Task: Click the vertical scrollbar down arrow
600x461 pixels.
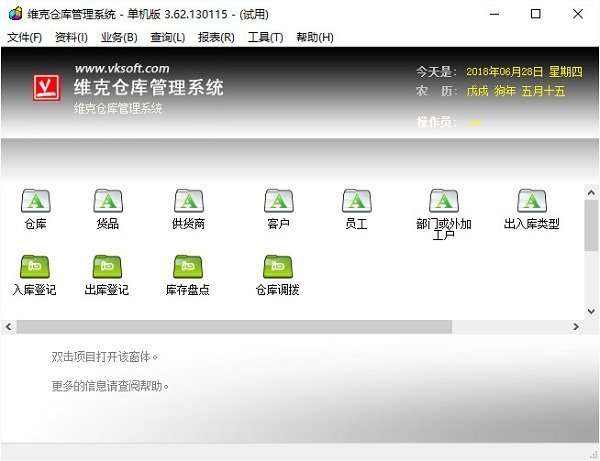Action: (x=591, y=311)
